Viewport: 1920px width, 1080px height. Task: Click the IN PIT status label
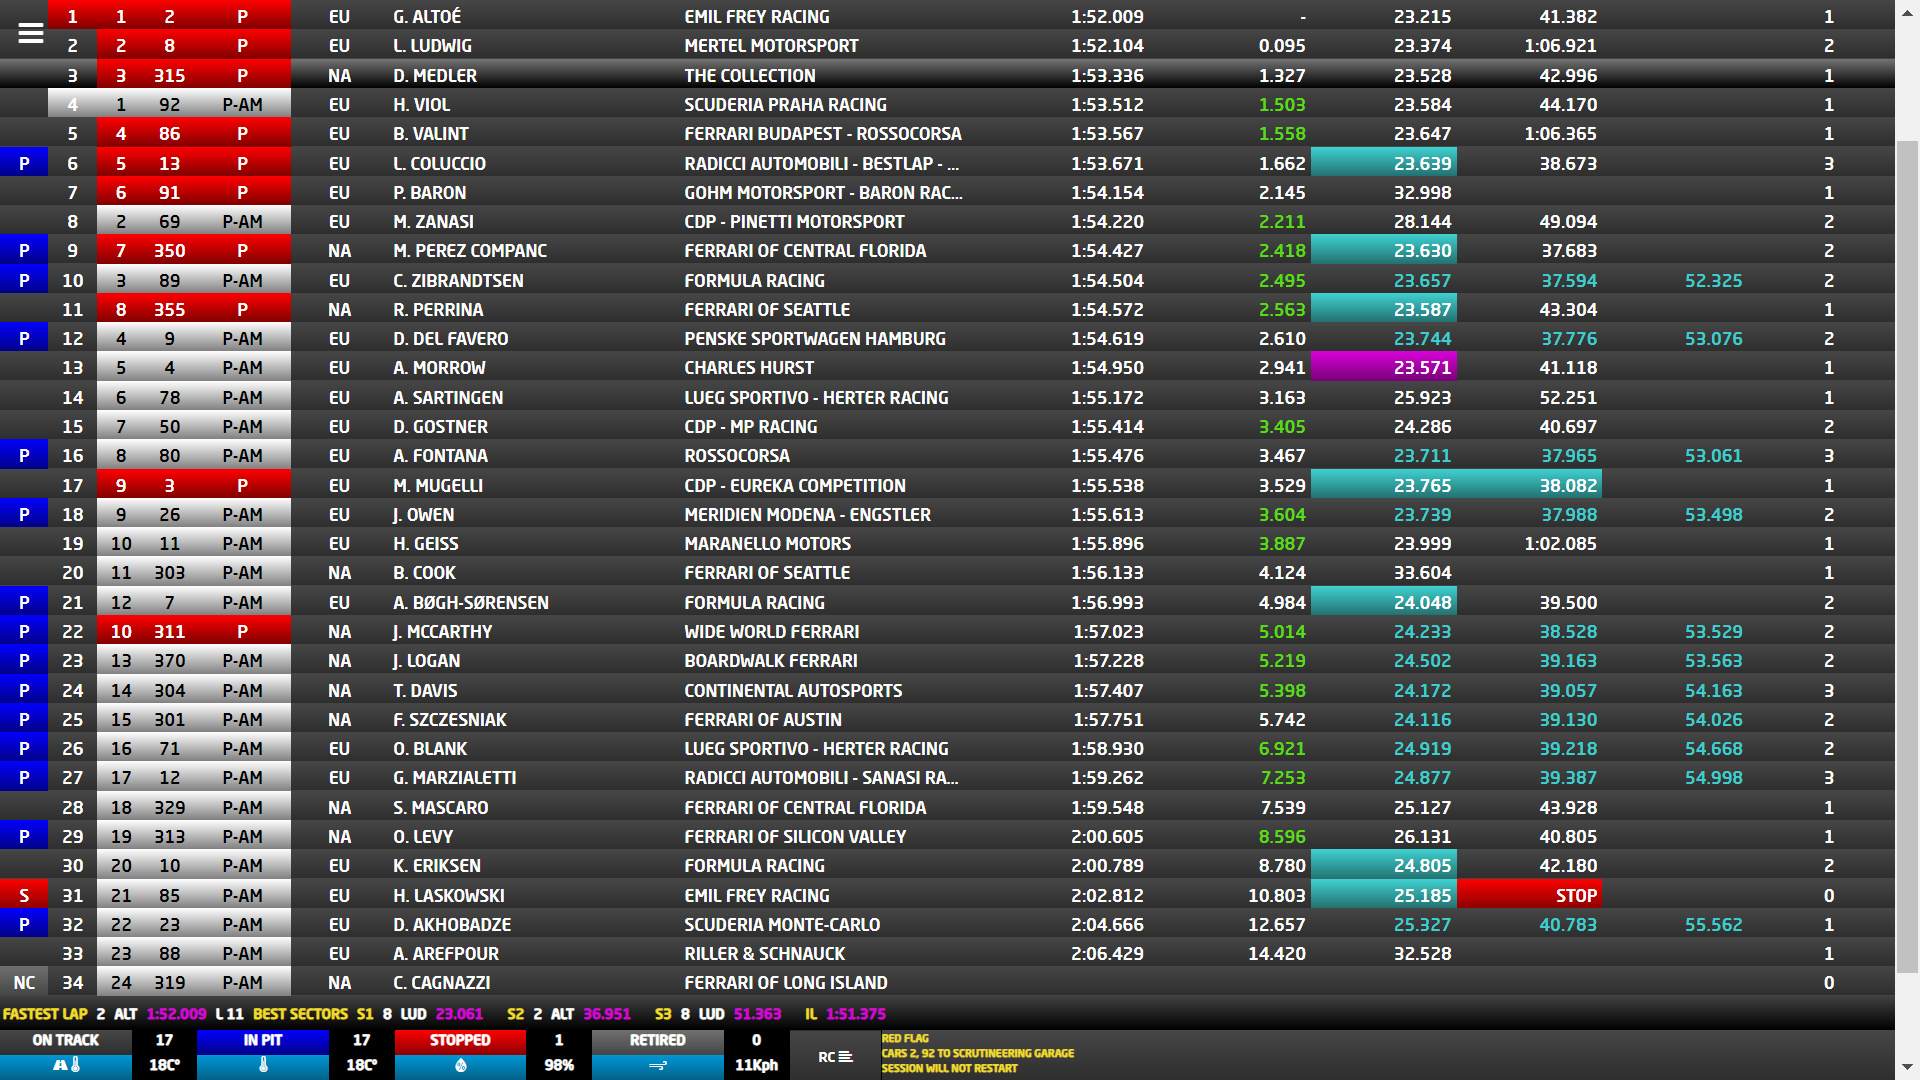tap(263, 1040)
